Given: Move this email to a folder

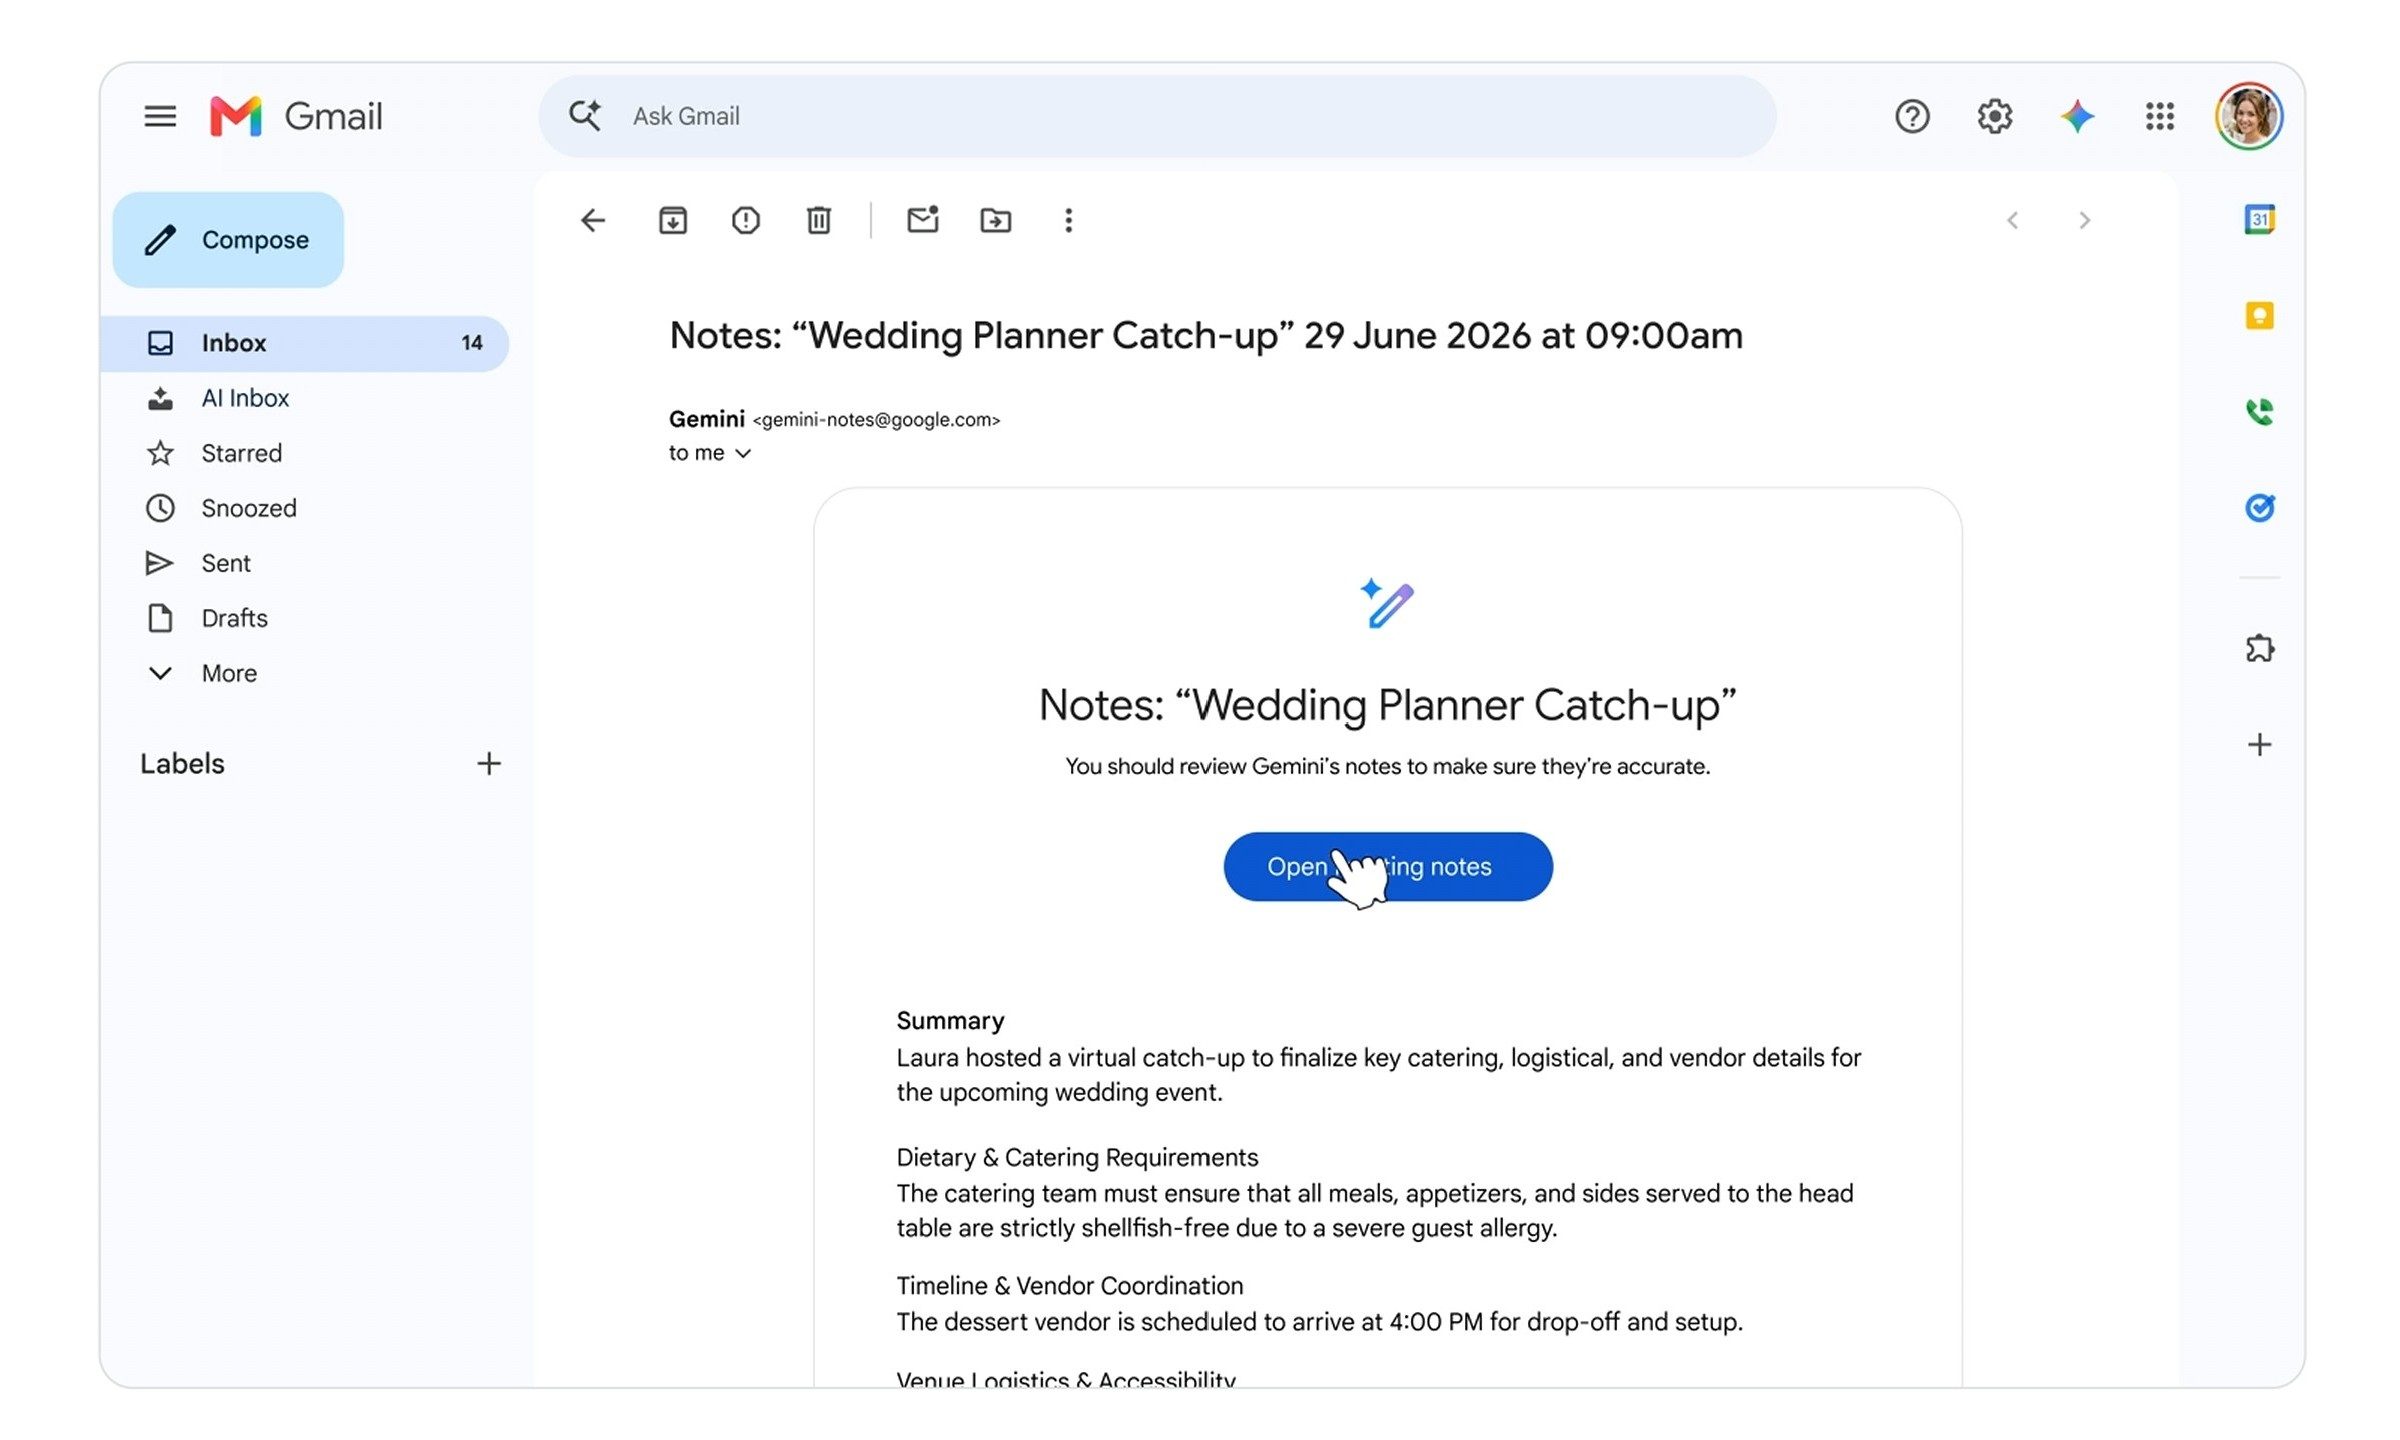Looking at the screenshot, I should pos(995,220).
